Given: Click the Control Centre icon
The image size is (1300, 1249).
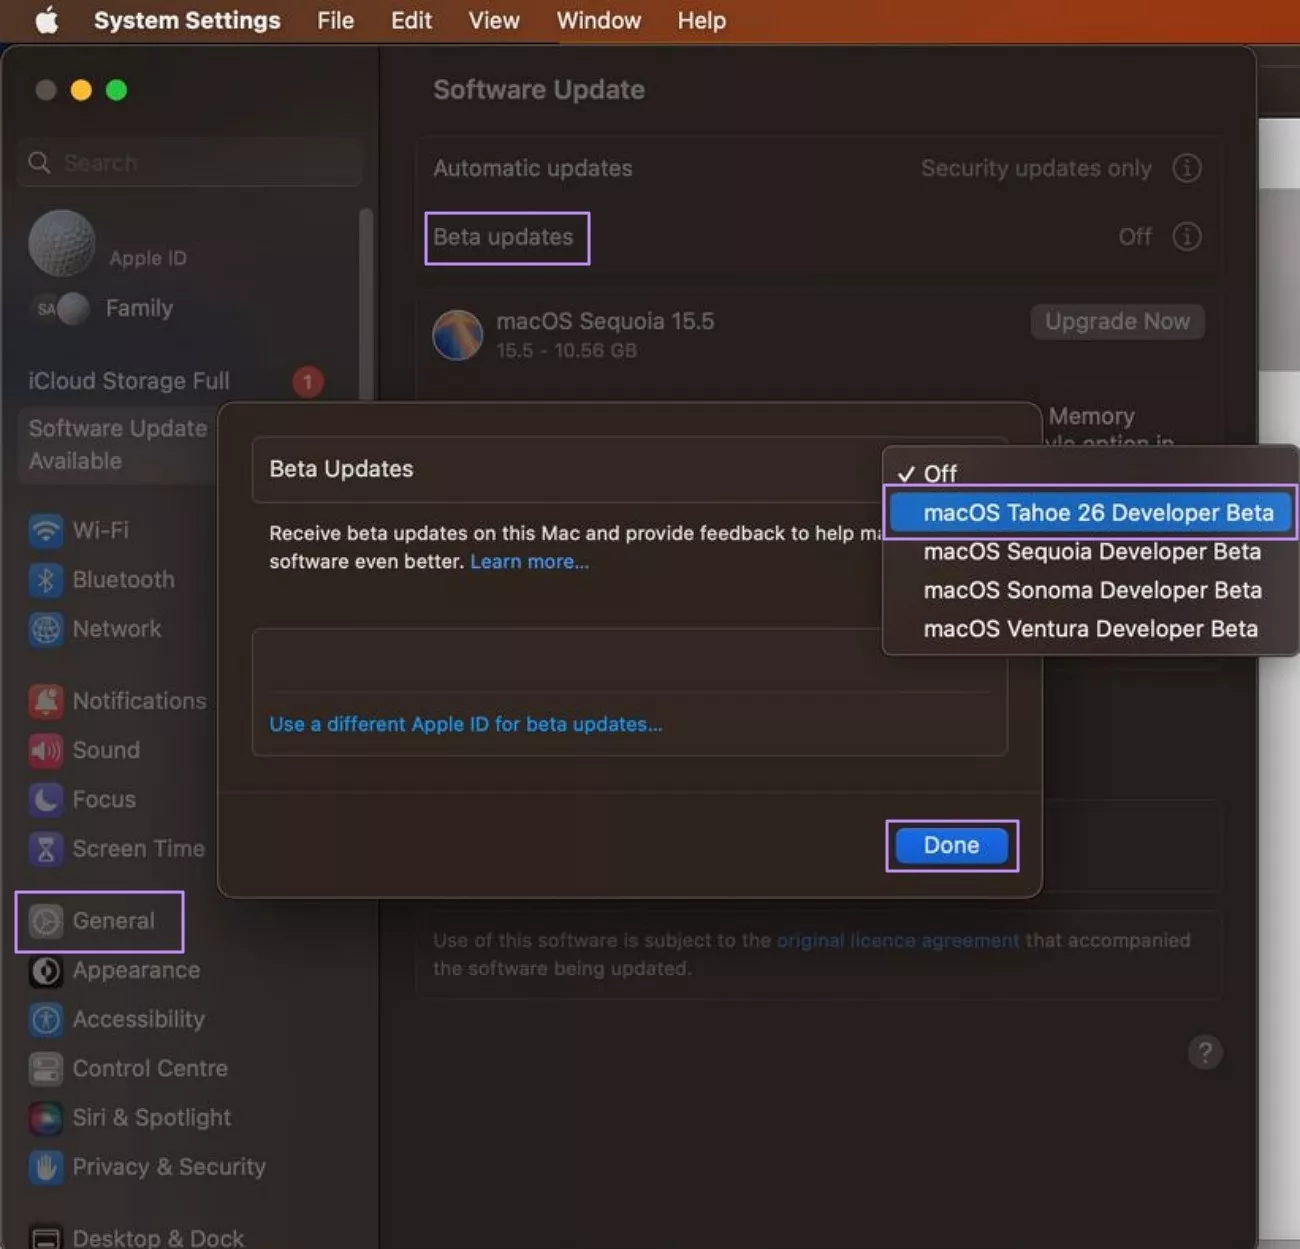Looking at the screenshot, I should (46, 1068).
